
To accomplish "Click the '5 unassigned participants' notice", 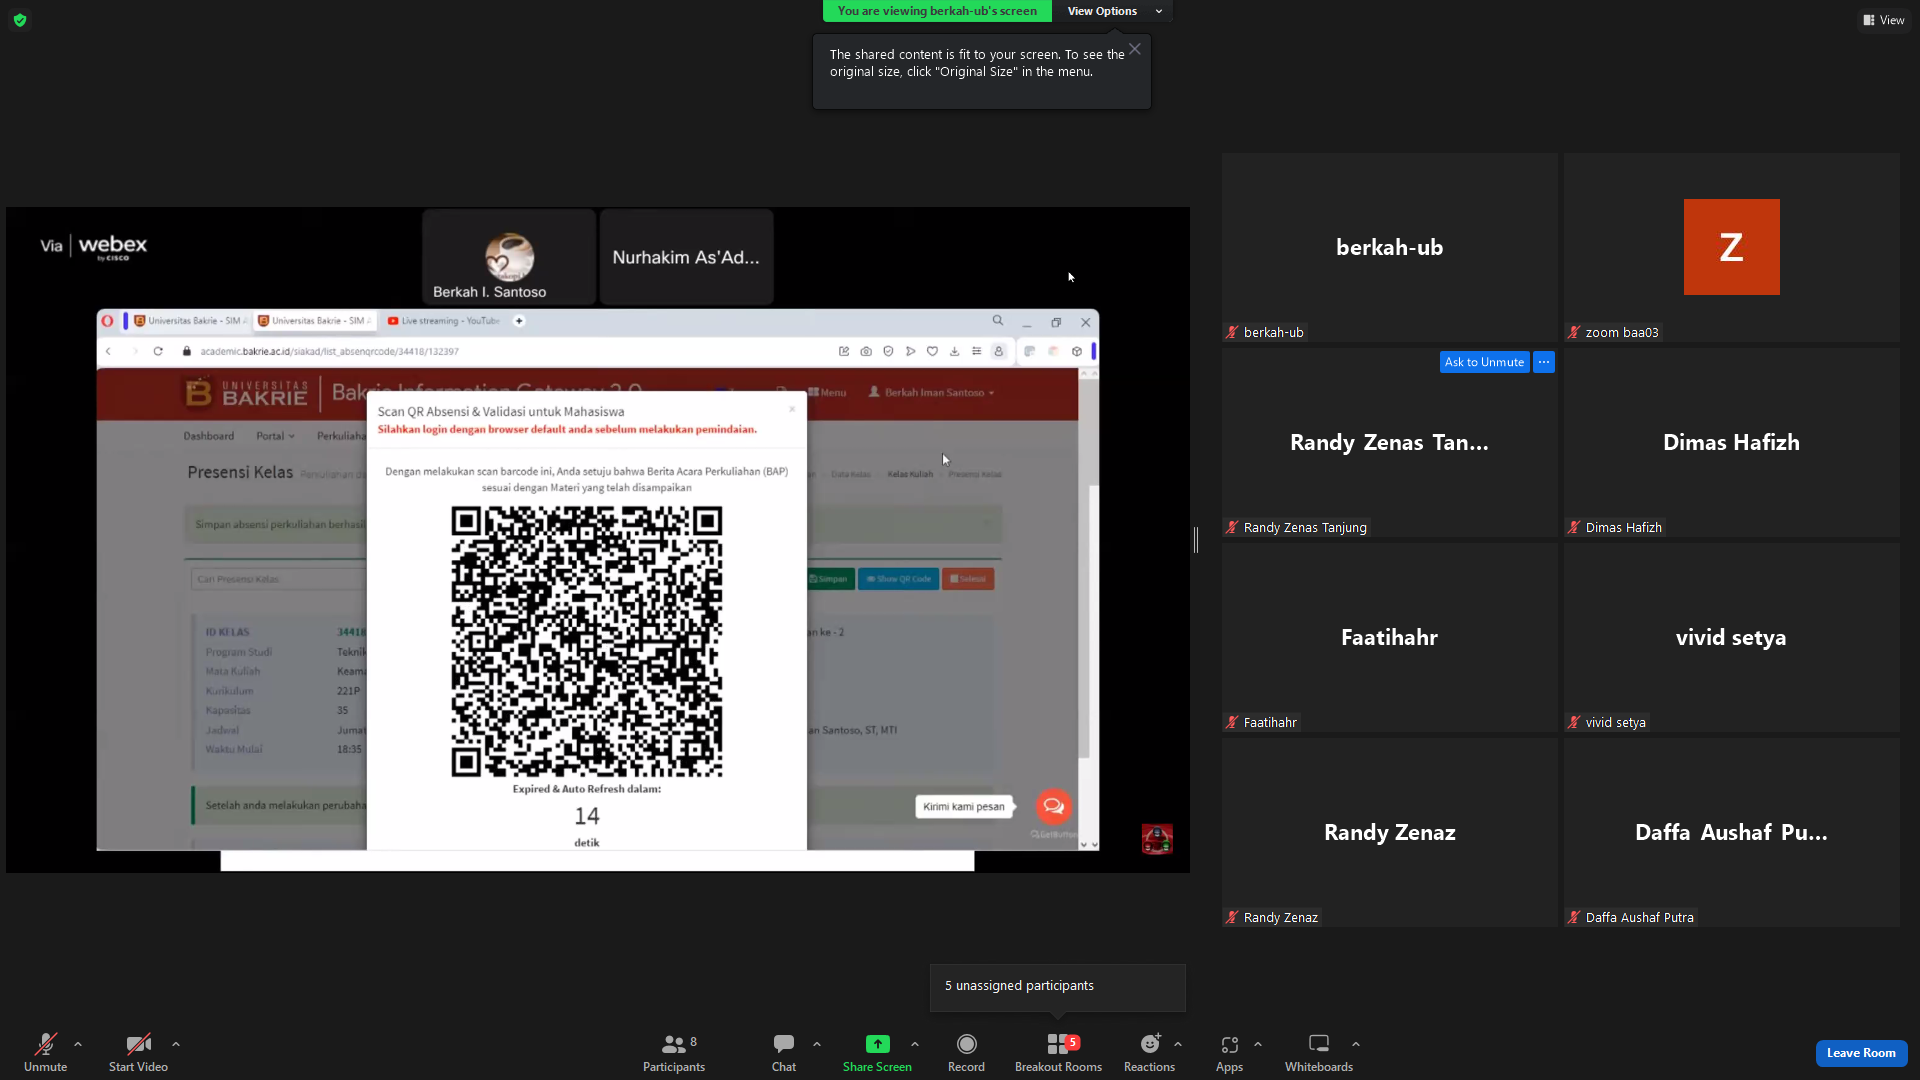I will click(1057, 987).
